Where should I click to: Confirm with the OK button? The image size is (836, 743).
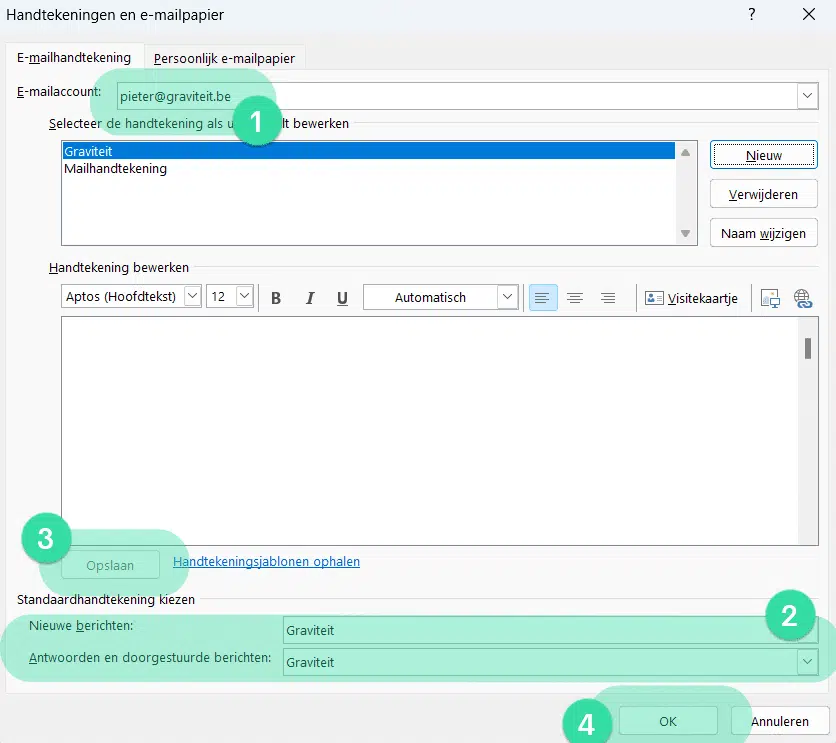[x=668, y=721]
